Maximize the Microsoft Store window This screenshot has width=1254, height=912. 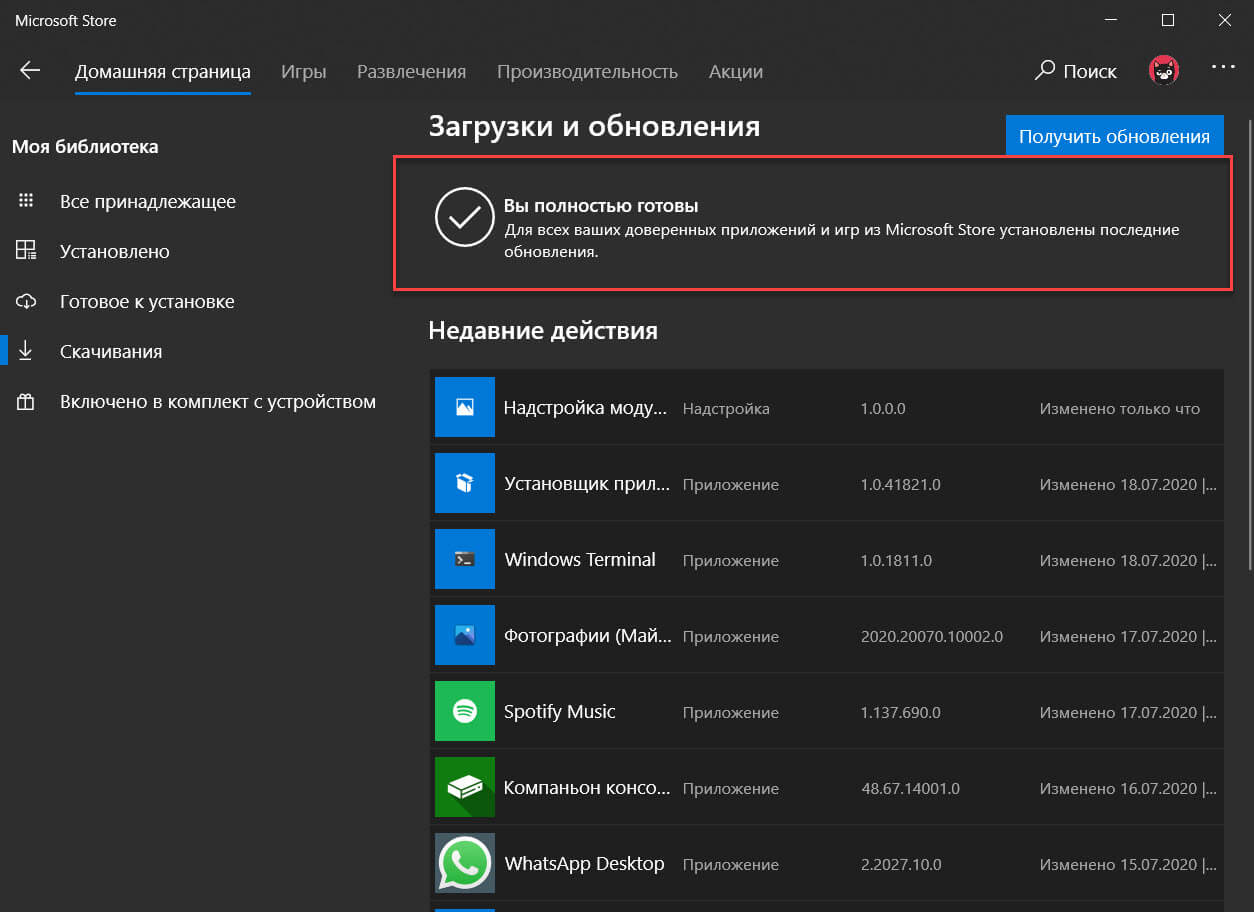point(1168,20)
